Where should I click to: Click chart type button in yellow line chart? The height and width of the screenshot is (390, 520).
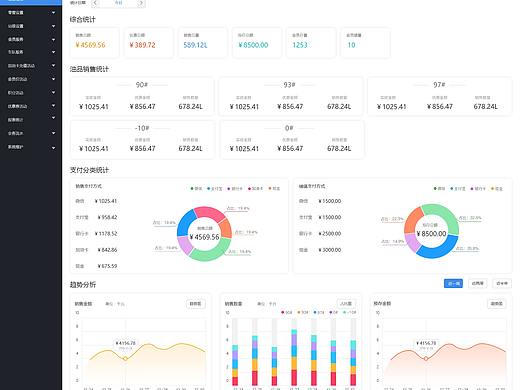(x=196, y=304)
